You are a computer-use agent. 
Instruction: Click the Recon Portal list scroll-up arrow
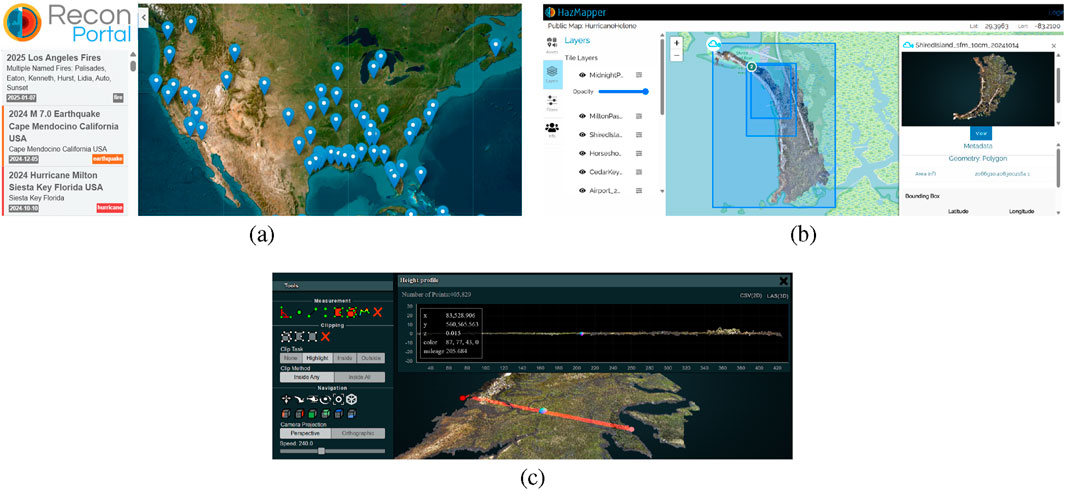point(132,54)
